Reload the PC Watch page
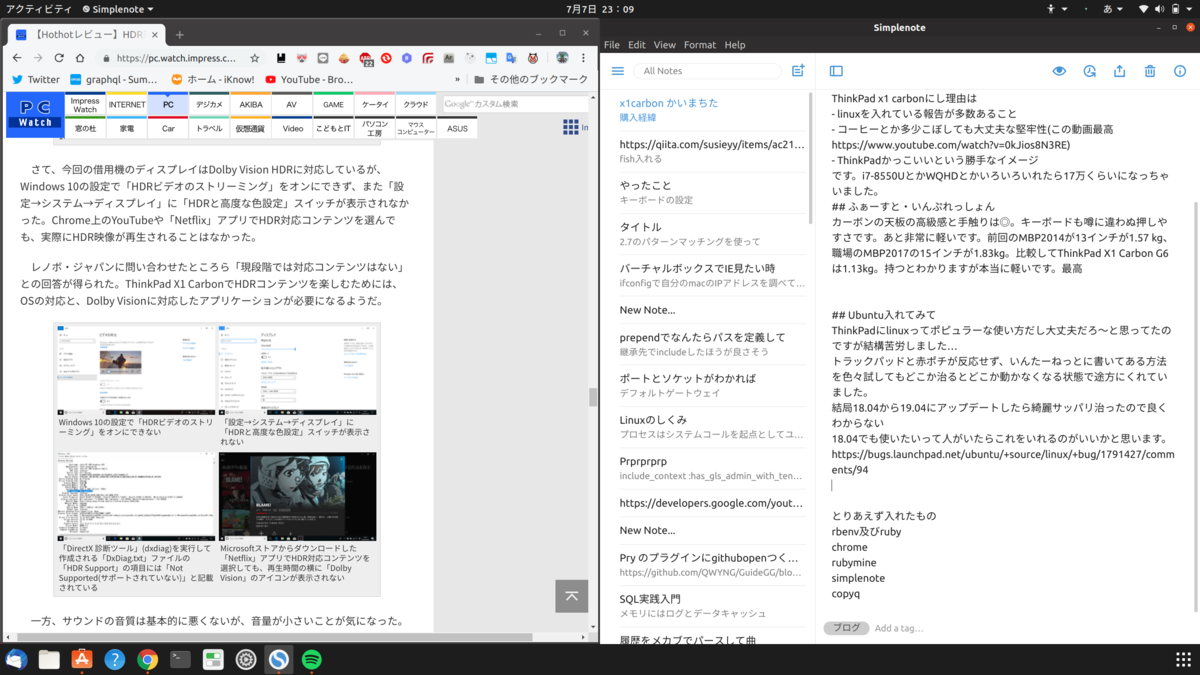1200x675 pixels. pos(59,58)
